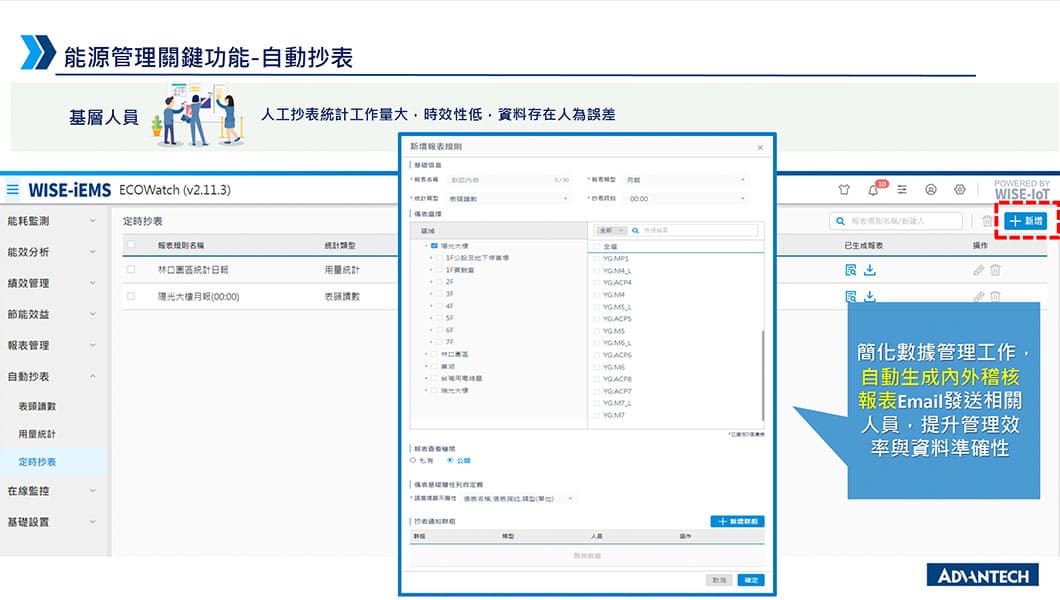Screen dimensions: 1060x600
Task: Check the 林口園區 tree node checkbox in dialog
Action: pyautogui.click(x=434, y=354)
